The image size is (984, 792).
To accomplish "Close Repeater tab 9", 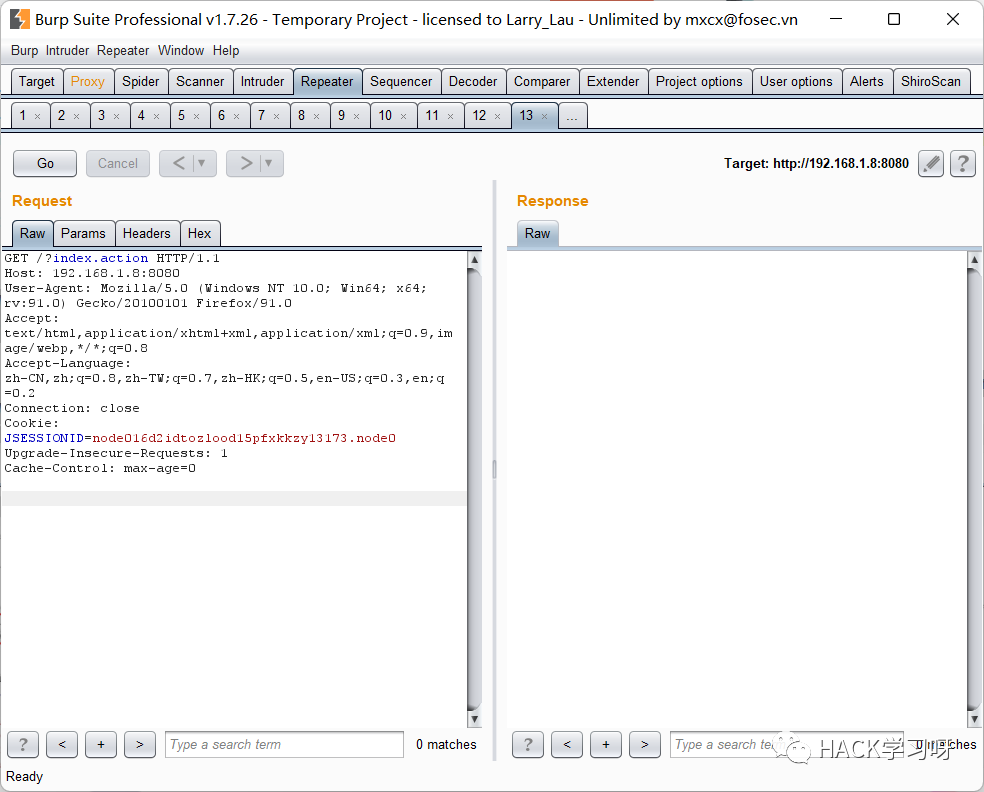I will (x=356, y=116).
